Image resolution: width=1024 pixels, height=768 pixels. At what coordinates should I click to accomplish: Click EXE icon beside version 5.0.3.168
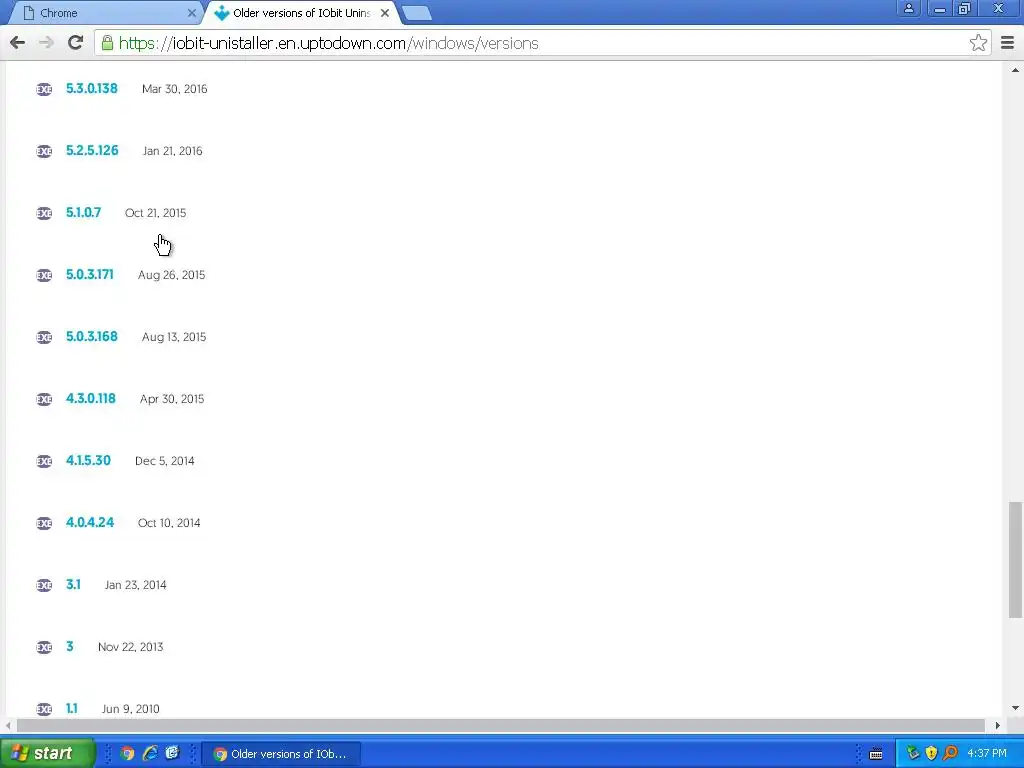(x=44, y=338)
